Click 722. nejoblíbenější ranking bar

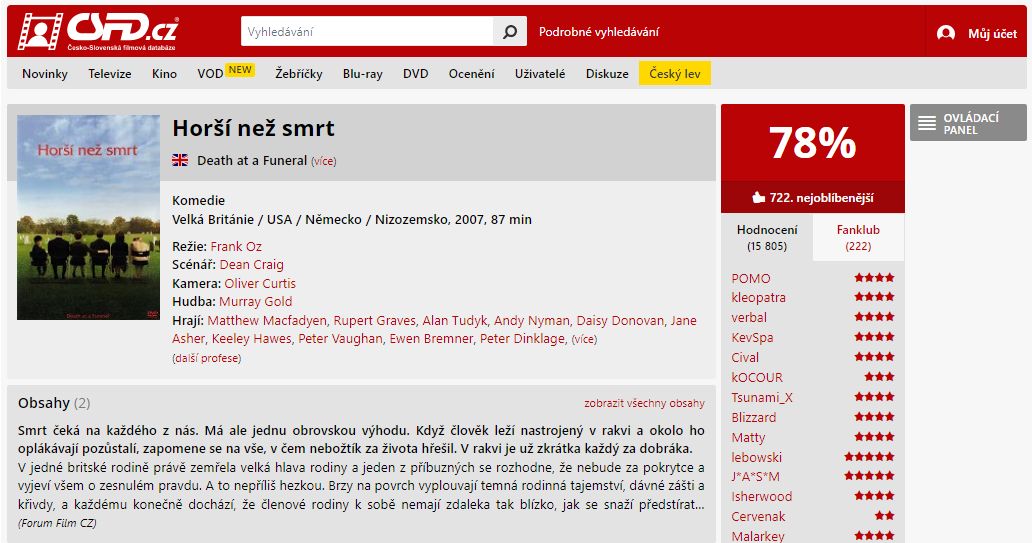pos(813,197)
